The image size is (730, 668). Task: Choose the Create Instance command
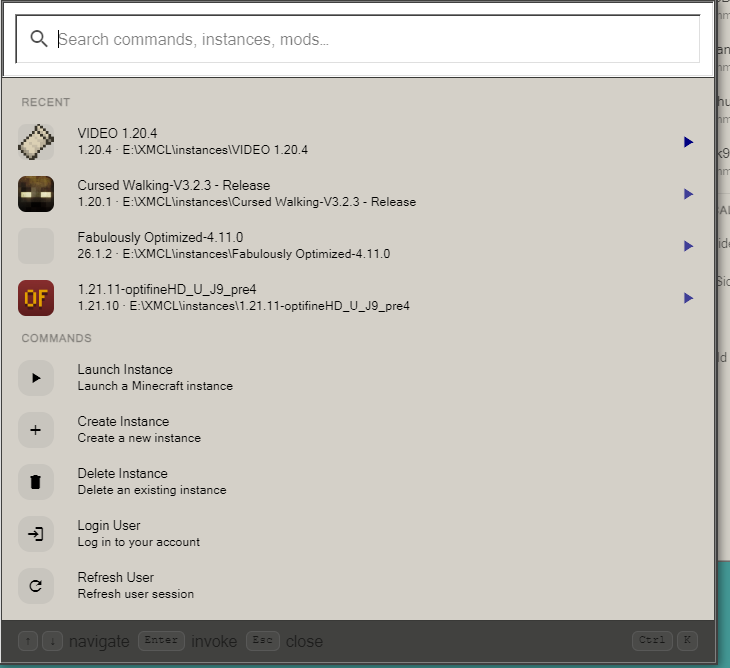click(358, 430)
